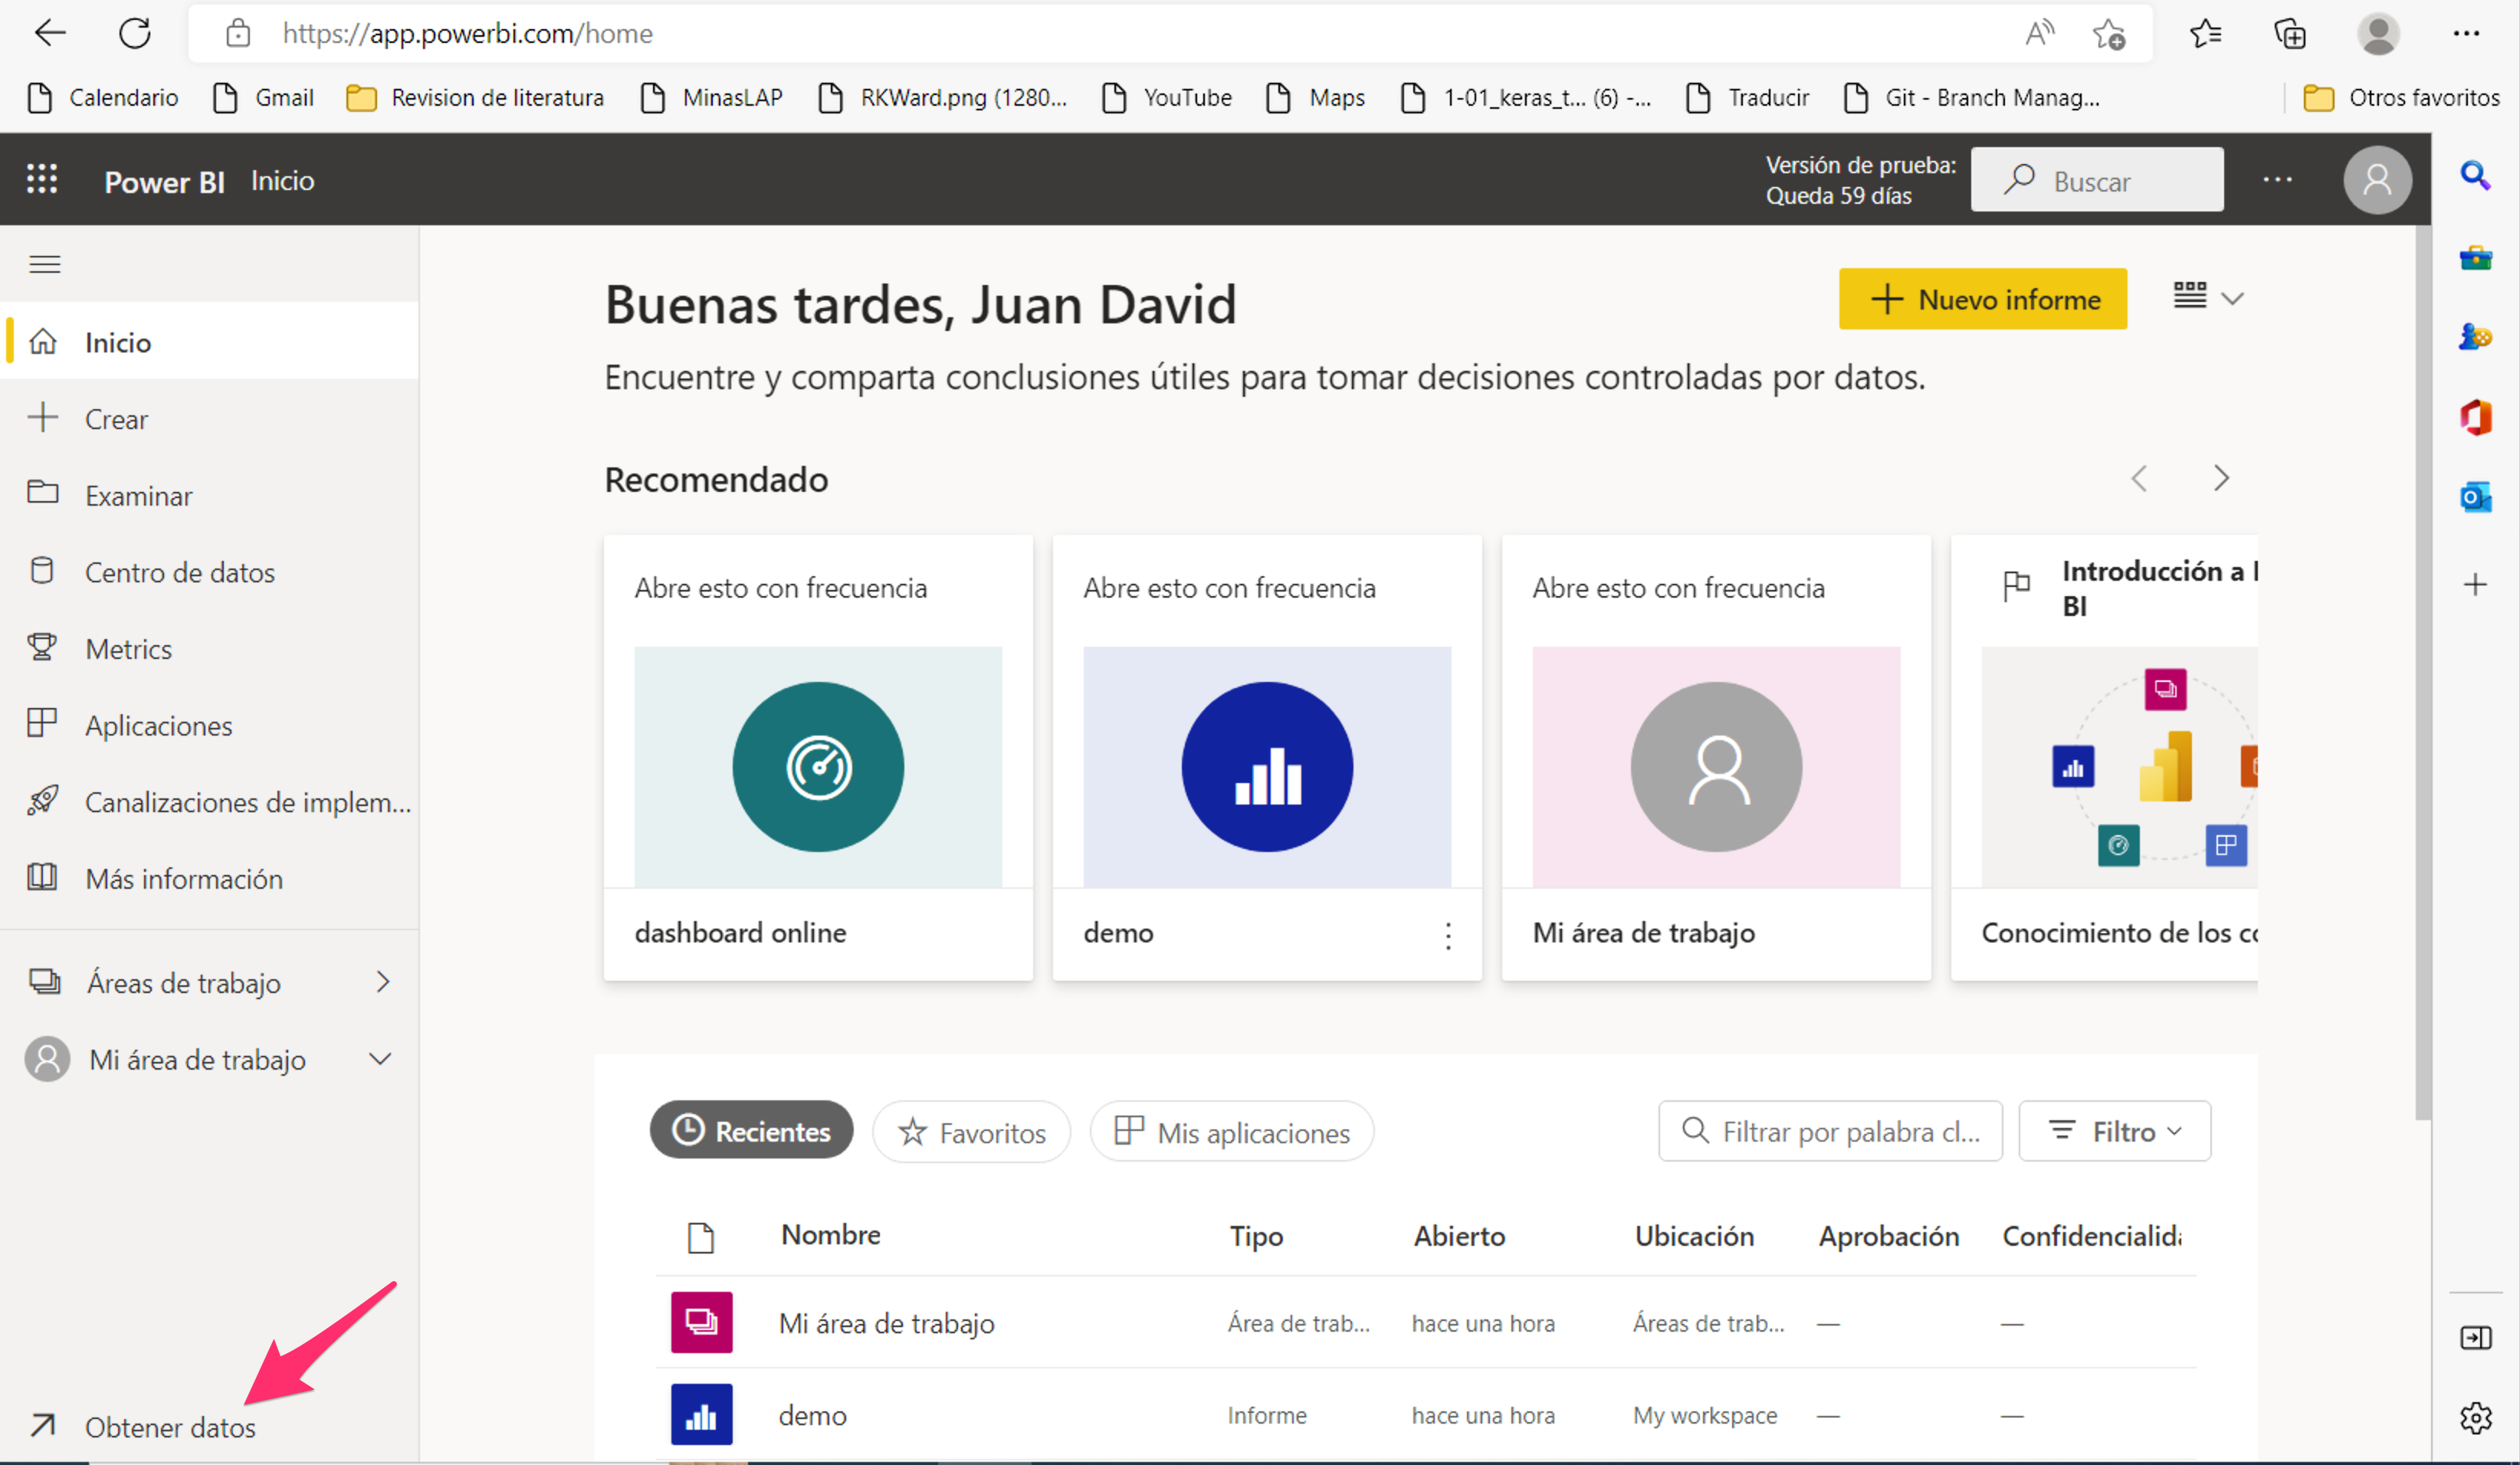Image resolution: width=2520 pixels, height=1465 pixels.
Task: Click the Nuevo informe button
Action: (1982, 299)
